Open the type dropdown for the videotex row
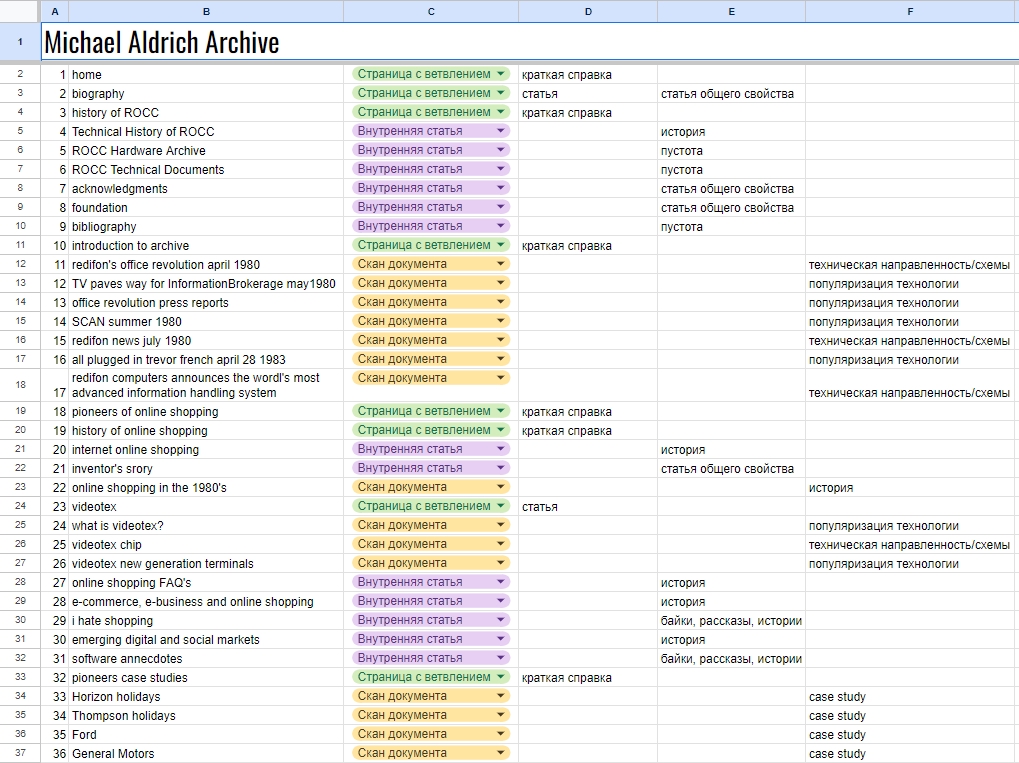 (500, 506)
